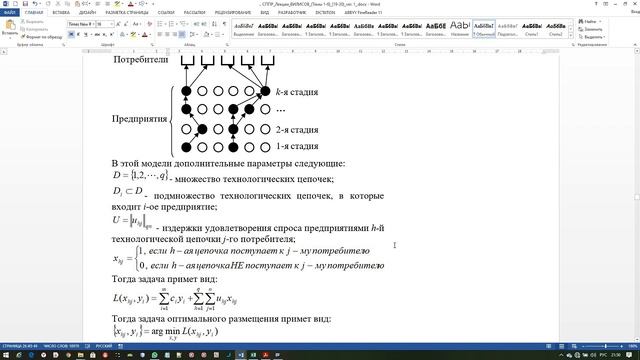The image size is (640, 360).
Task: Expand the styles gallery
Action: 571,36
